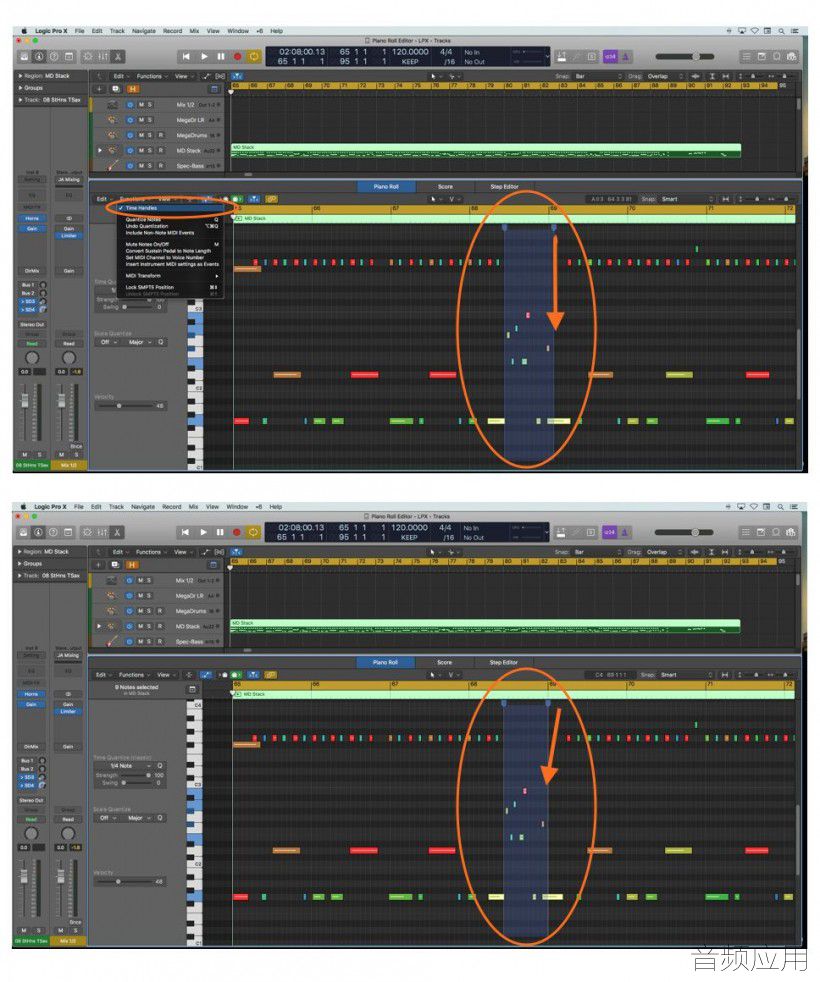The image size is (820, 982).
Task: Mute the MegaDr LR track in the top screenshot
Action: (x=142, y=120)
